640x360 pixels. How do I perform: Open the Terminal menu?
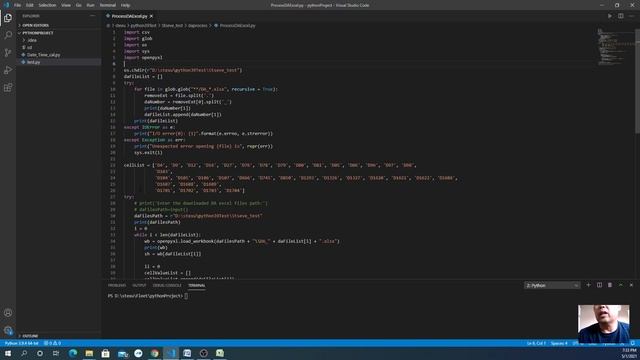(x=108, y=5)
